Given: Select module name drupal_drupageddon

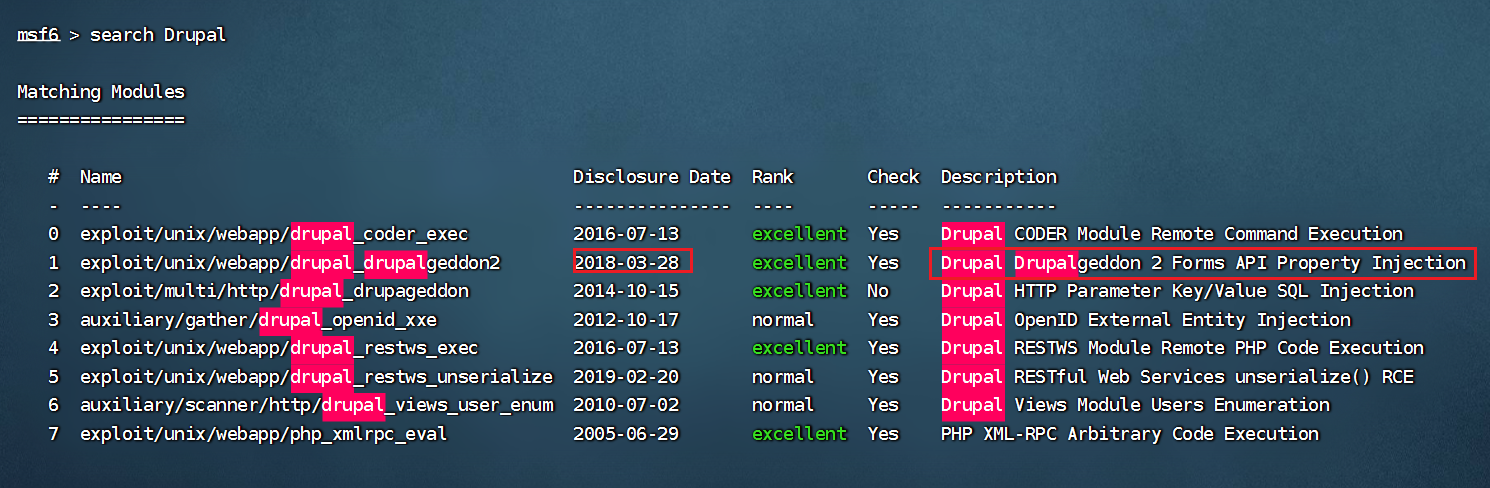Looking at the screenshot, I should pos(274,291).
